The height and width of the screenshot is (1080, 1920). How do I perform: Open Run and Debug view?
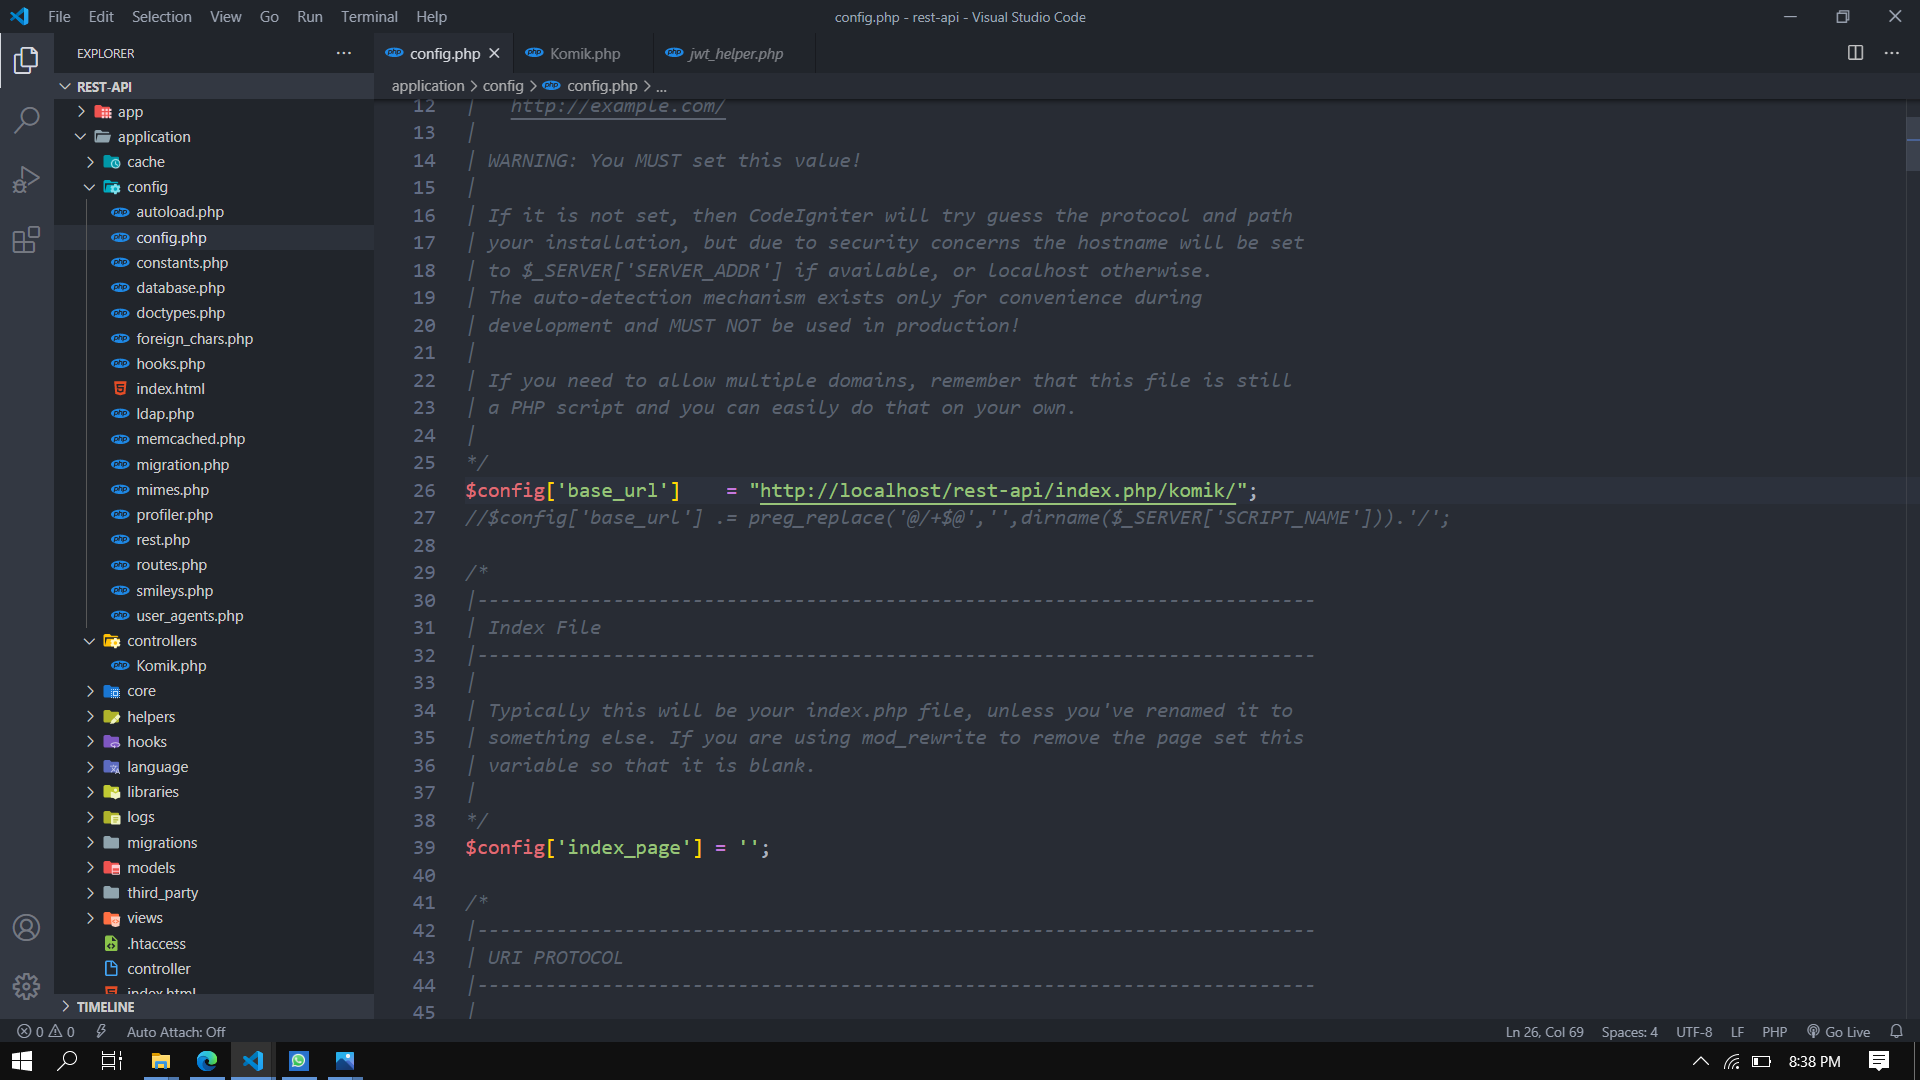pos(27,180)
